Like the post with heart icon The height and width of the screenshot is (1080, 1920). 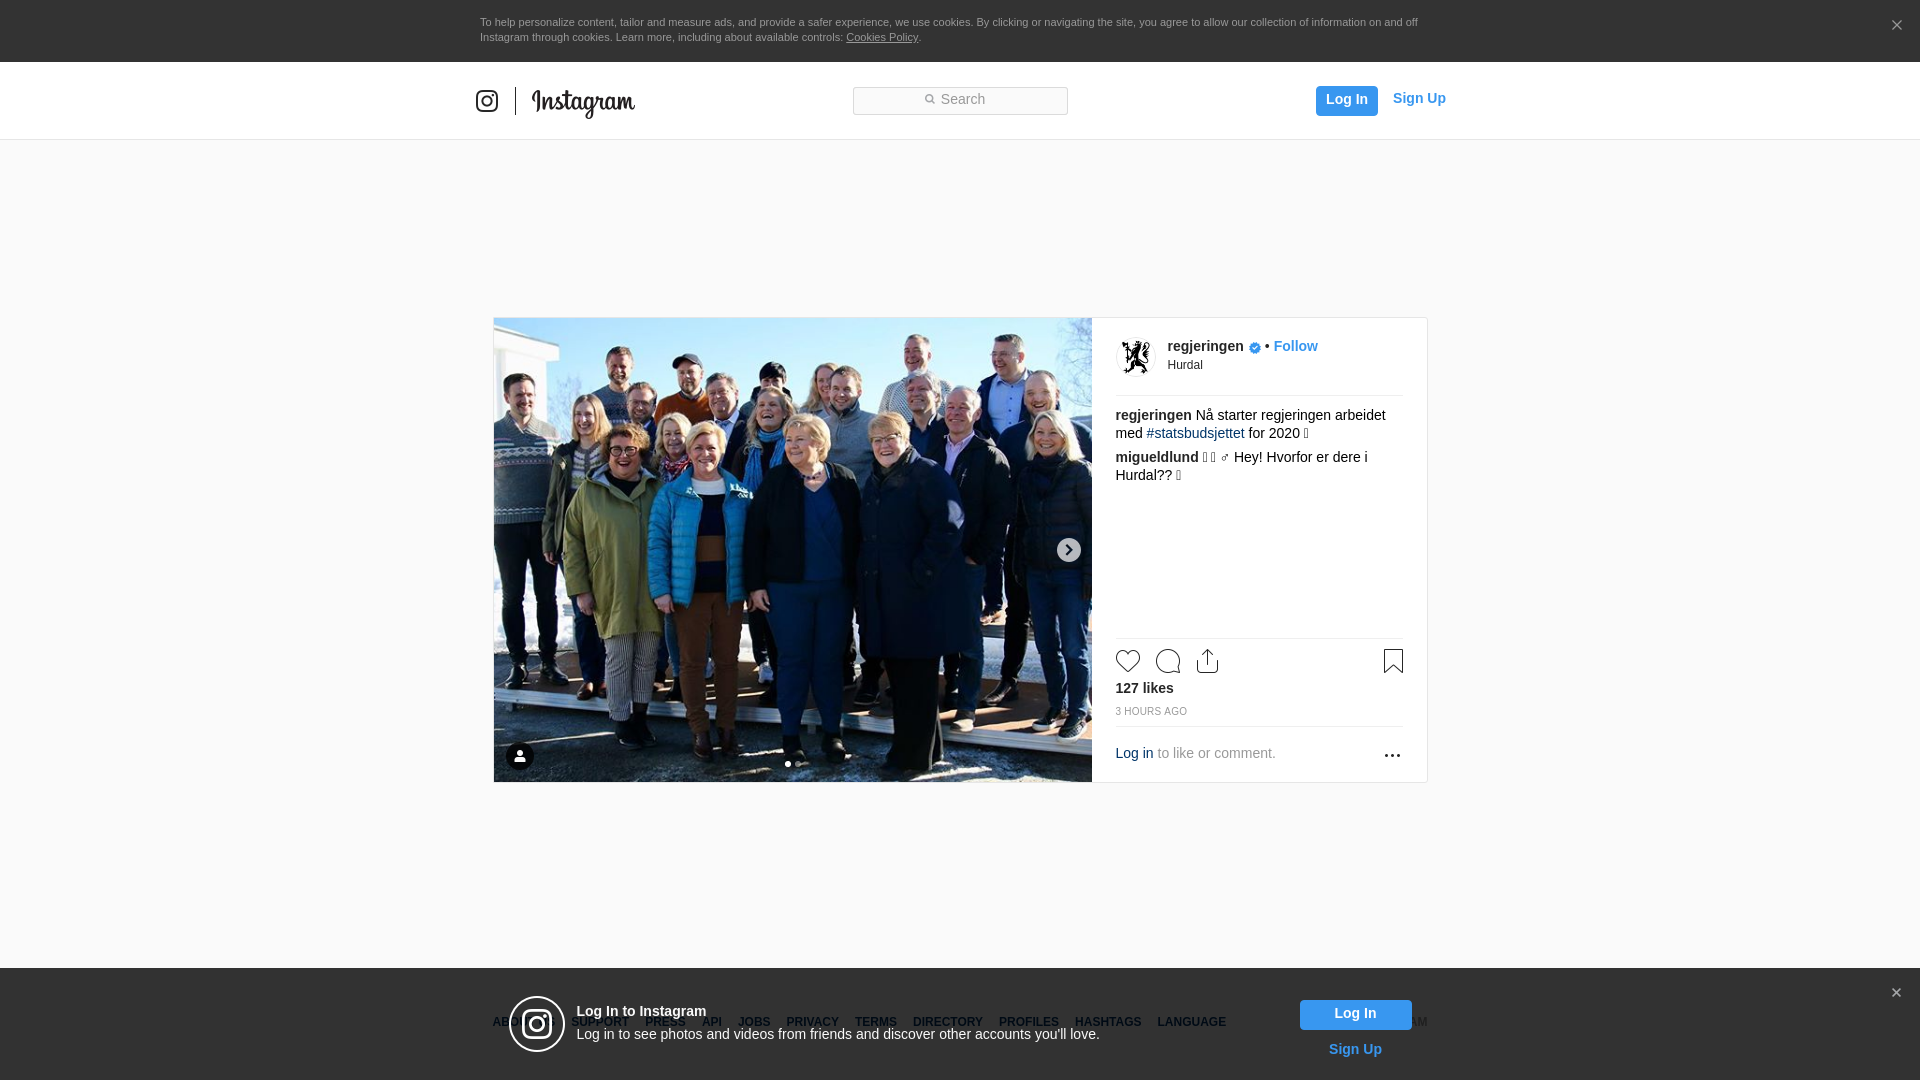1128,661
